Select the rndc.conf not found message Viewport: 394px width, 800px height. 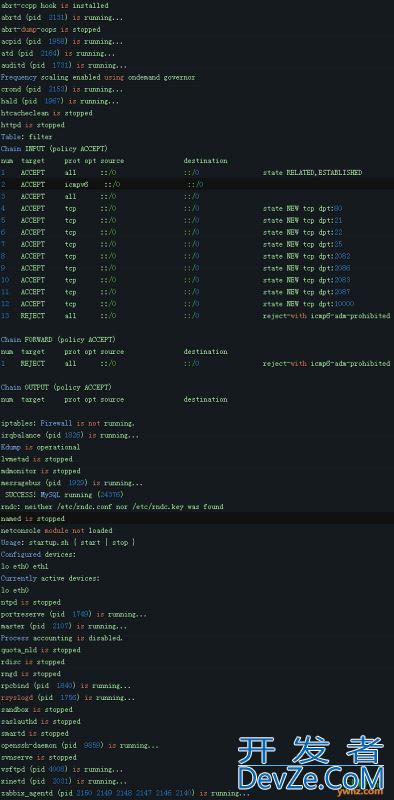(x=112, y=507)
